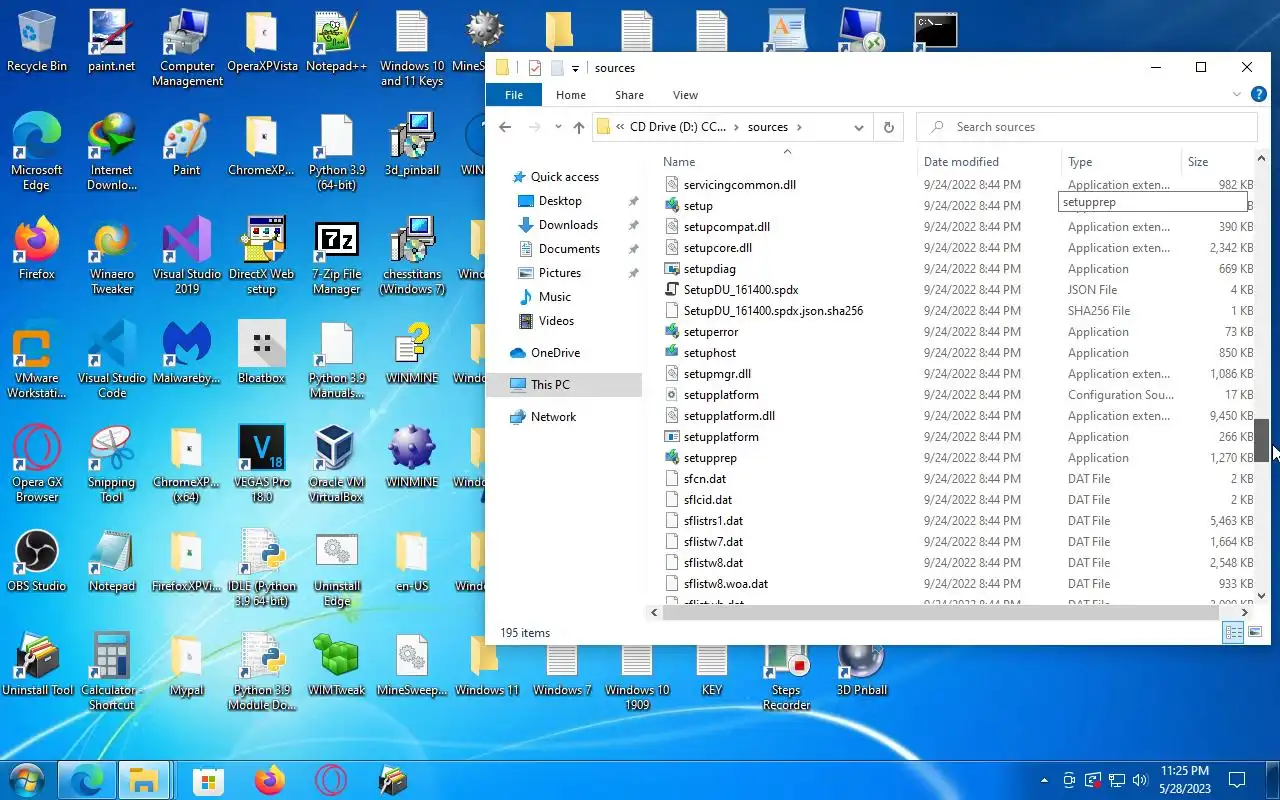Sort files by the Size column
This screenshot has width=1280, height=800.
(1216, 161)
